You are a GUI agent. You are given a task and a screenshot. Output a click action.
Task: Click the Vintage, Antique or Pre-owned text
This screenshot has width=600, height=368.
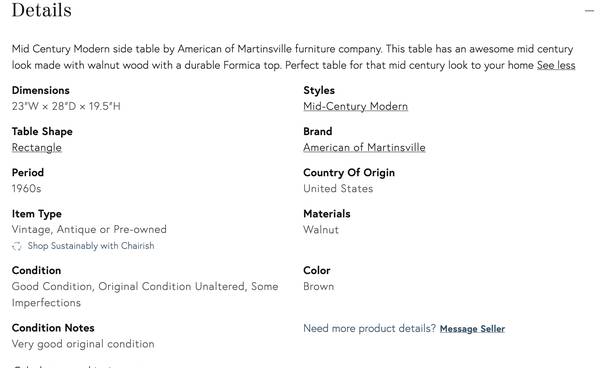point(89,230)
